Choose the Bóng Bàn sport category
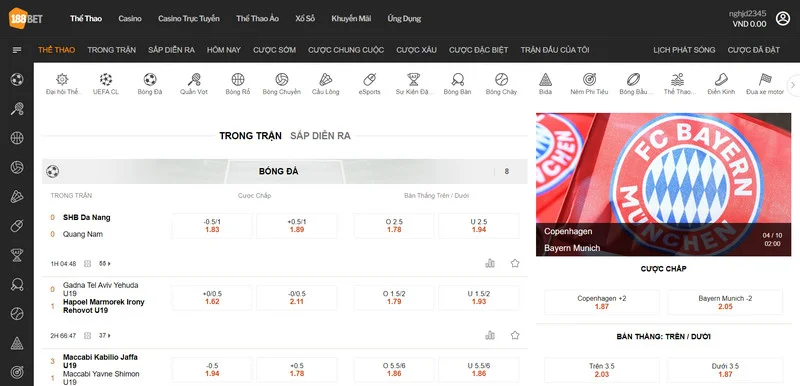Screen dimensions: 800x386 pyautogui.click(x=458, y=84)
